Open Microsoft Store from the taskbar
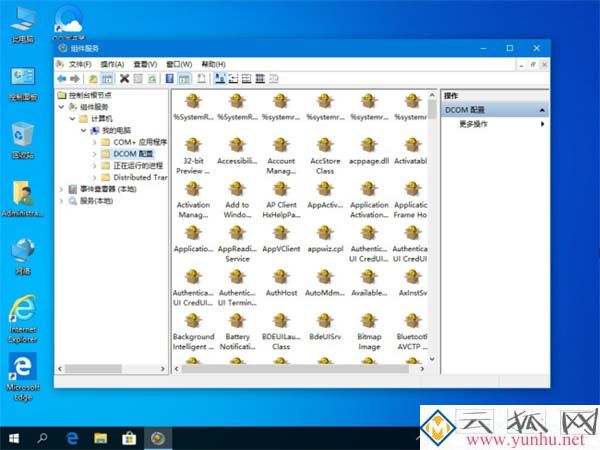The image size is (600, 450). pyautogui.click(x=129, y=438)
